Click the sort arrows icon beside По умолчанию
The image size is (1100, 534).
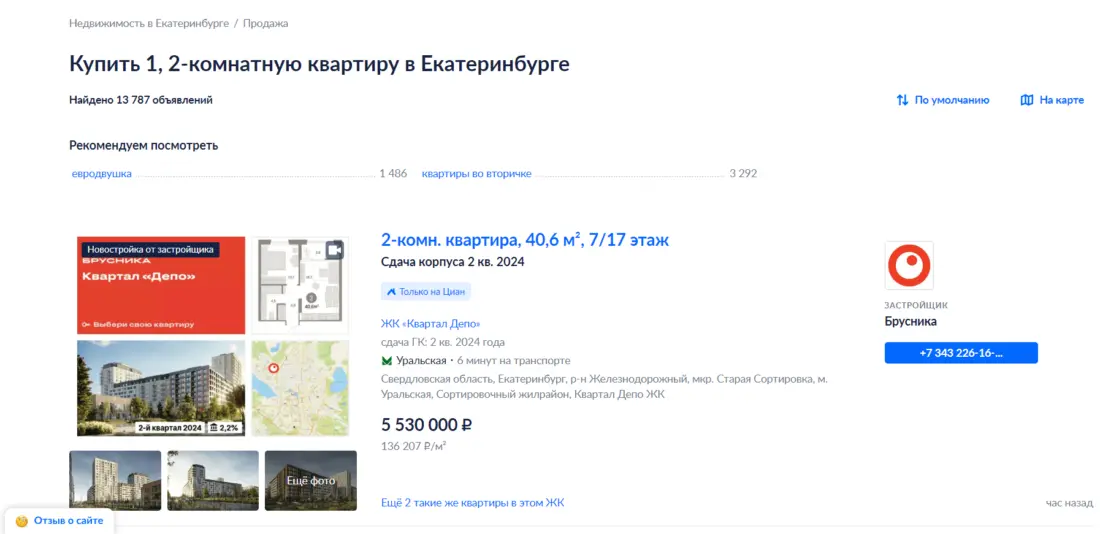[x=902, y=100]
